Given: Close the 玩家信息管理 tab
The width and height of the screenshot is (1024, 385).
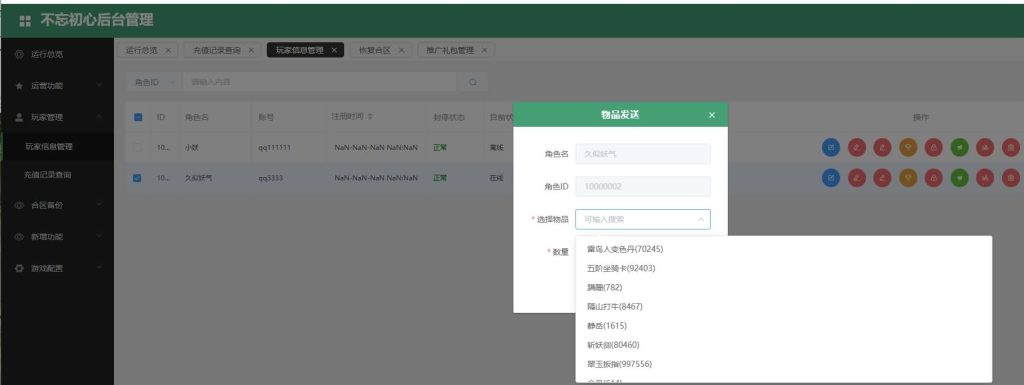Looking at the screenshot, I should [334, 50].
